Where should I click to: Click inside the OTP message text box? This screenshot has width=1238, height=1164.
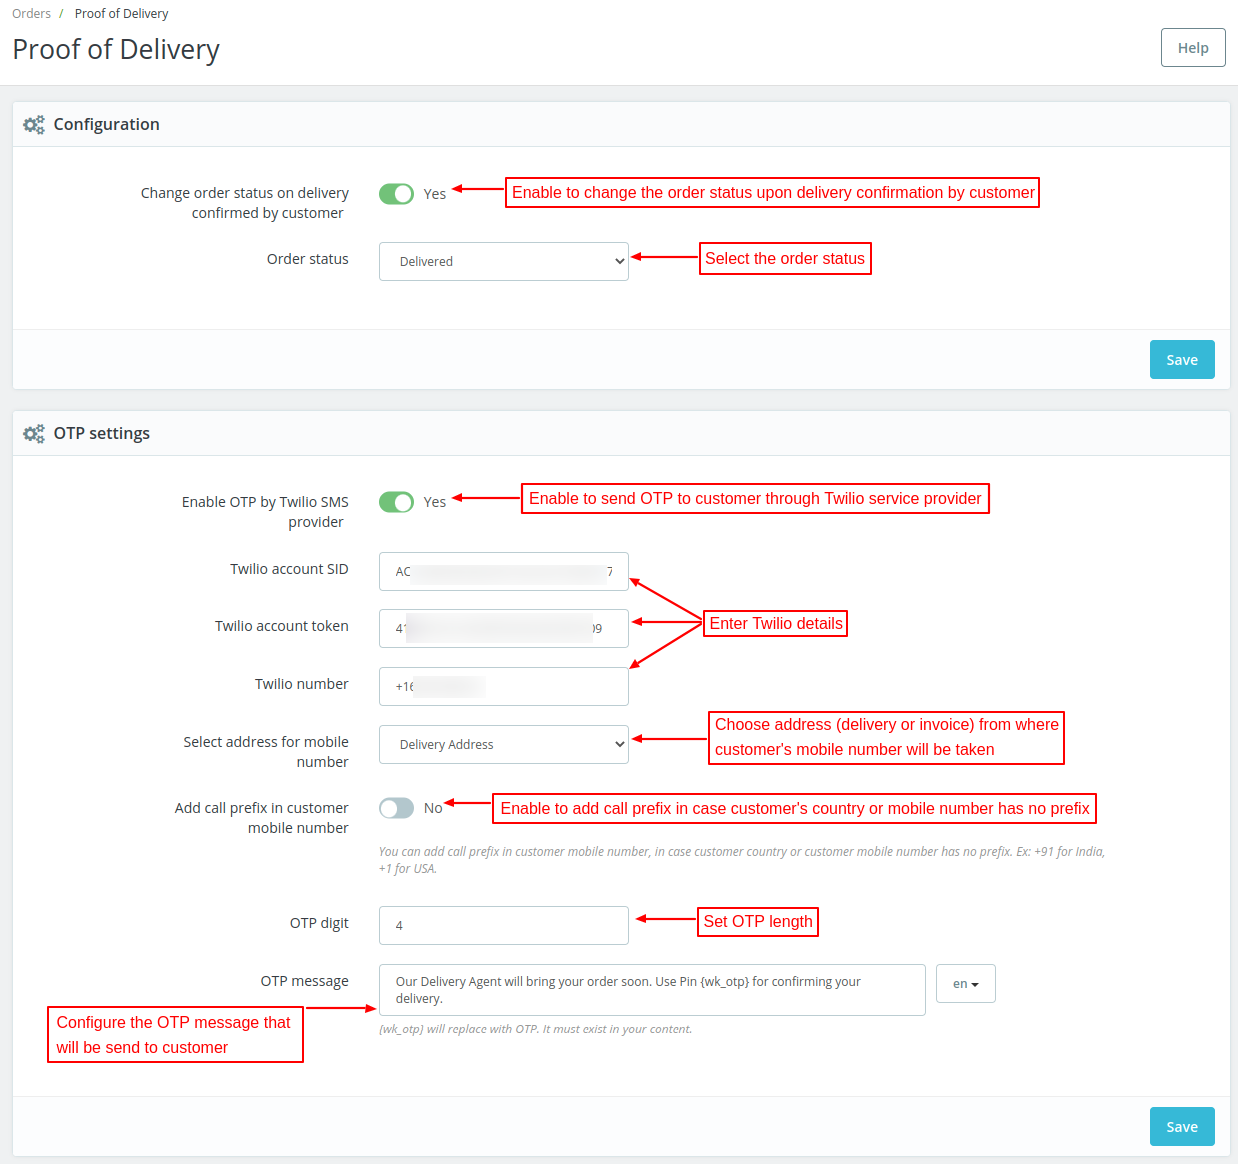tap(651, 989)
